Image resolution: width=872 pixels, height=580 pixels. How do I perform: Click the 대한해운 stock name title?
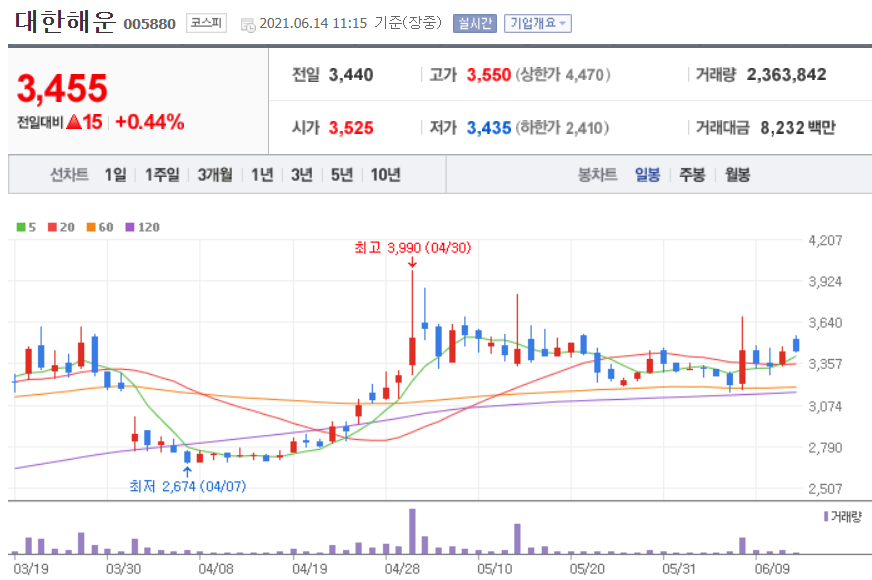tap(65, 22)
